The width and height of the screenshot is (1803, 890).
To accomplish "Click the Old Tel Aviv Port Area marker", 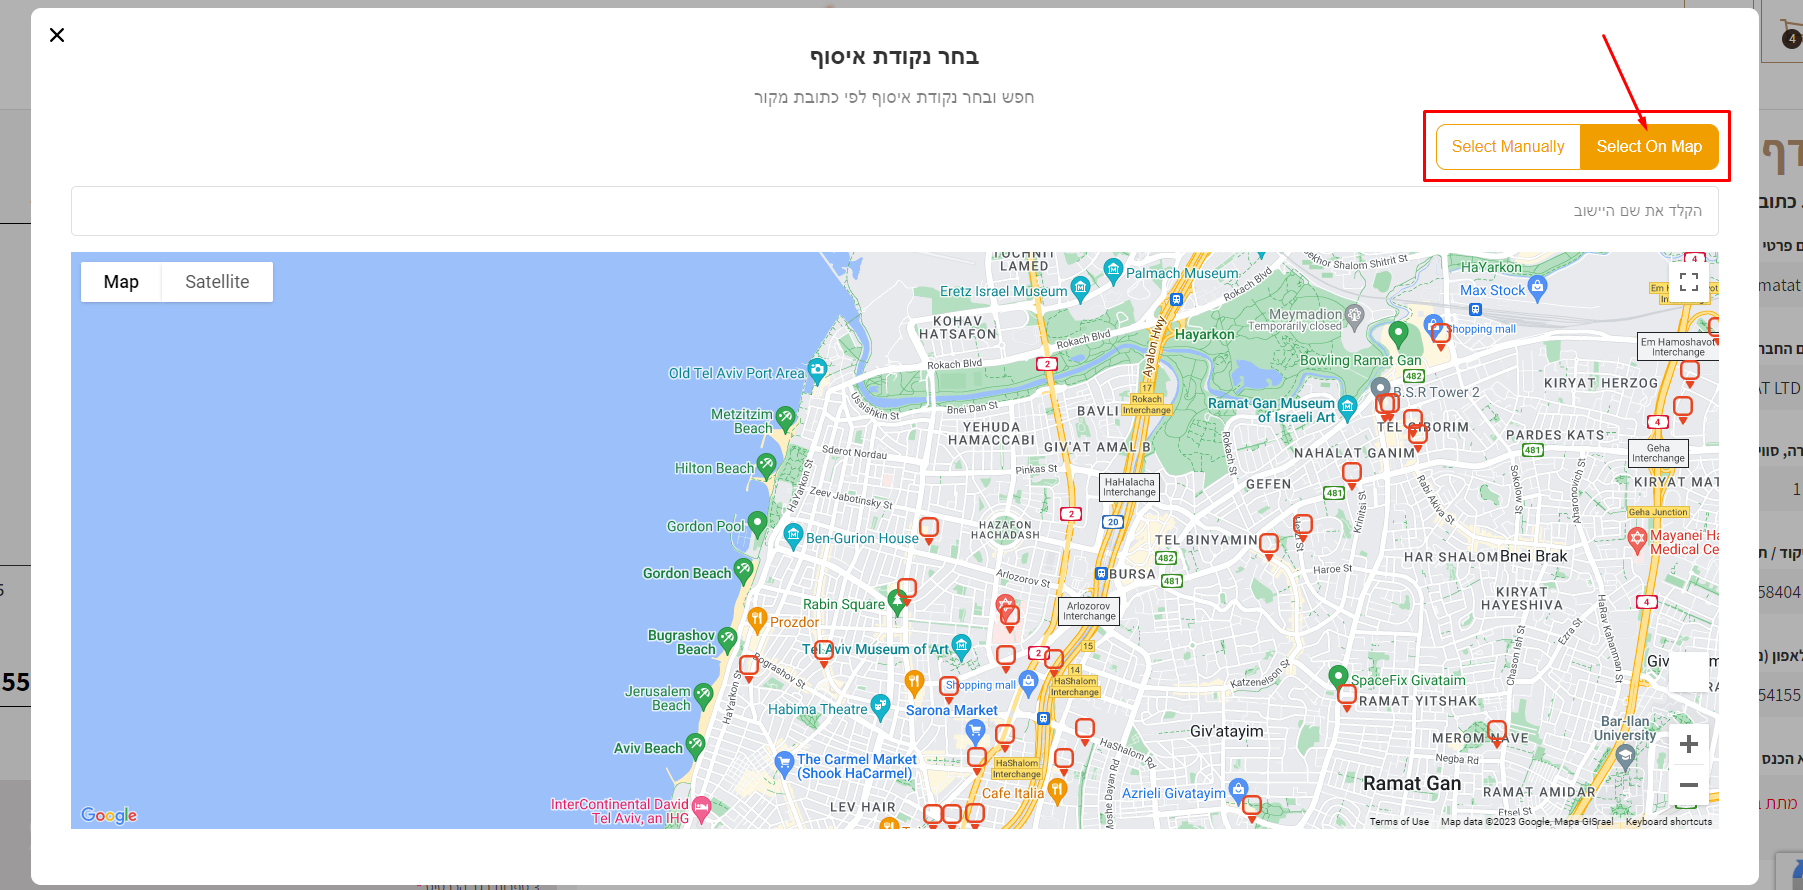I will click(817, 370).
